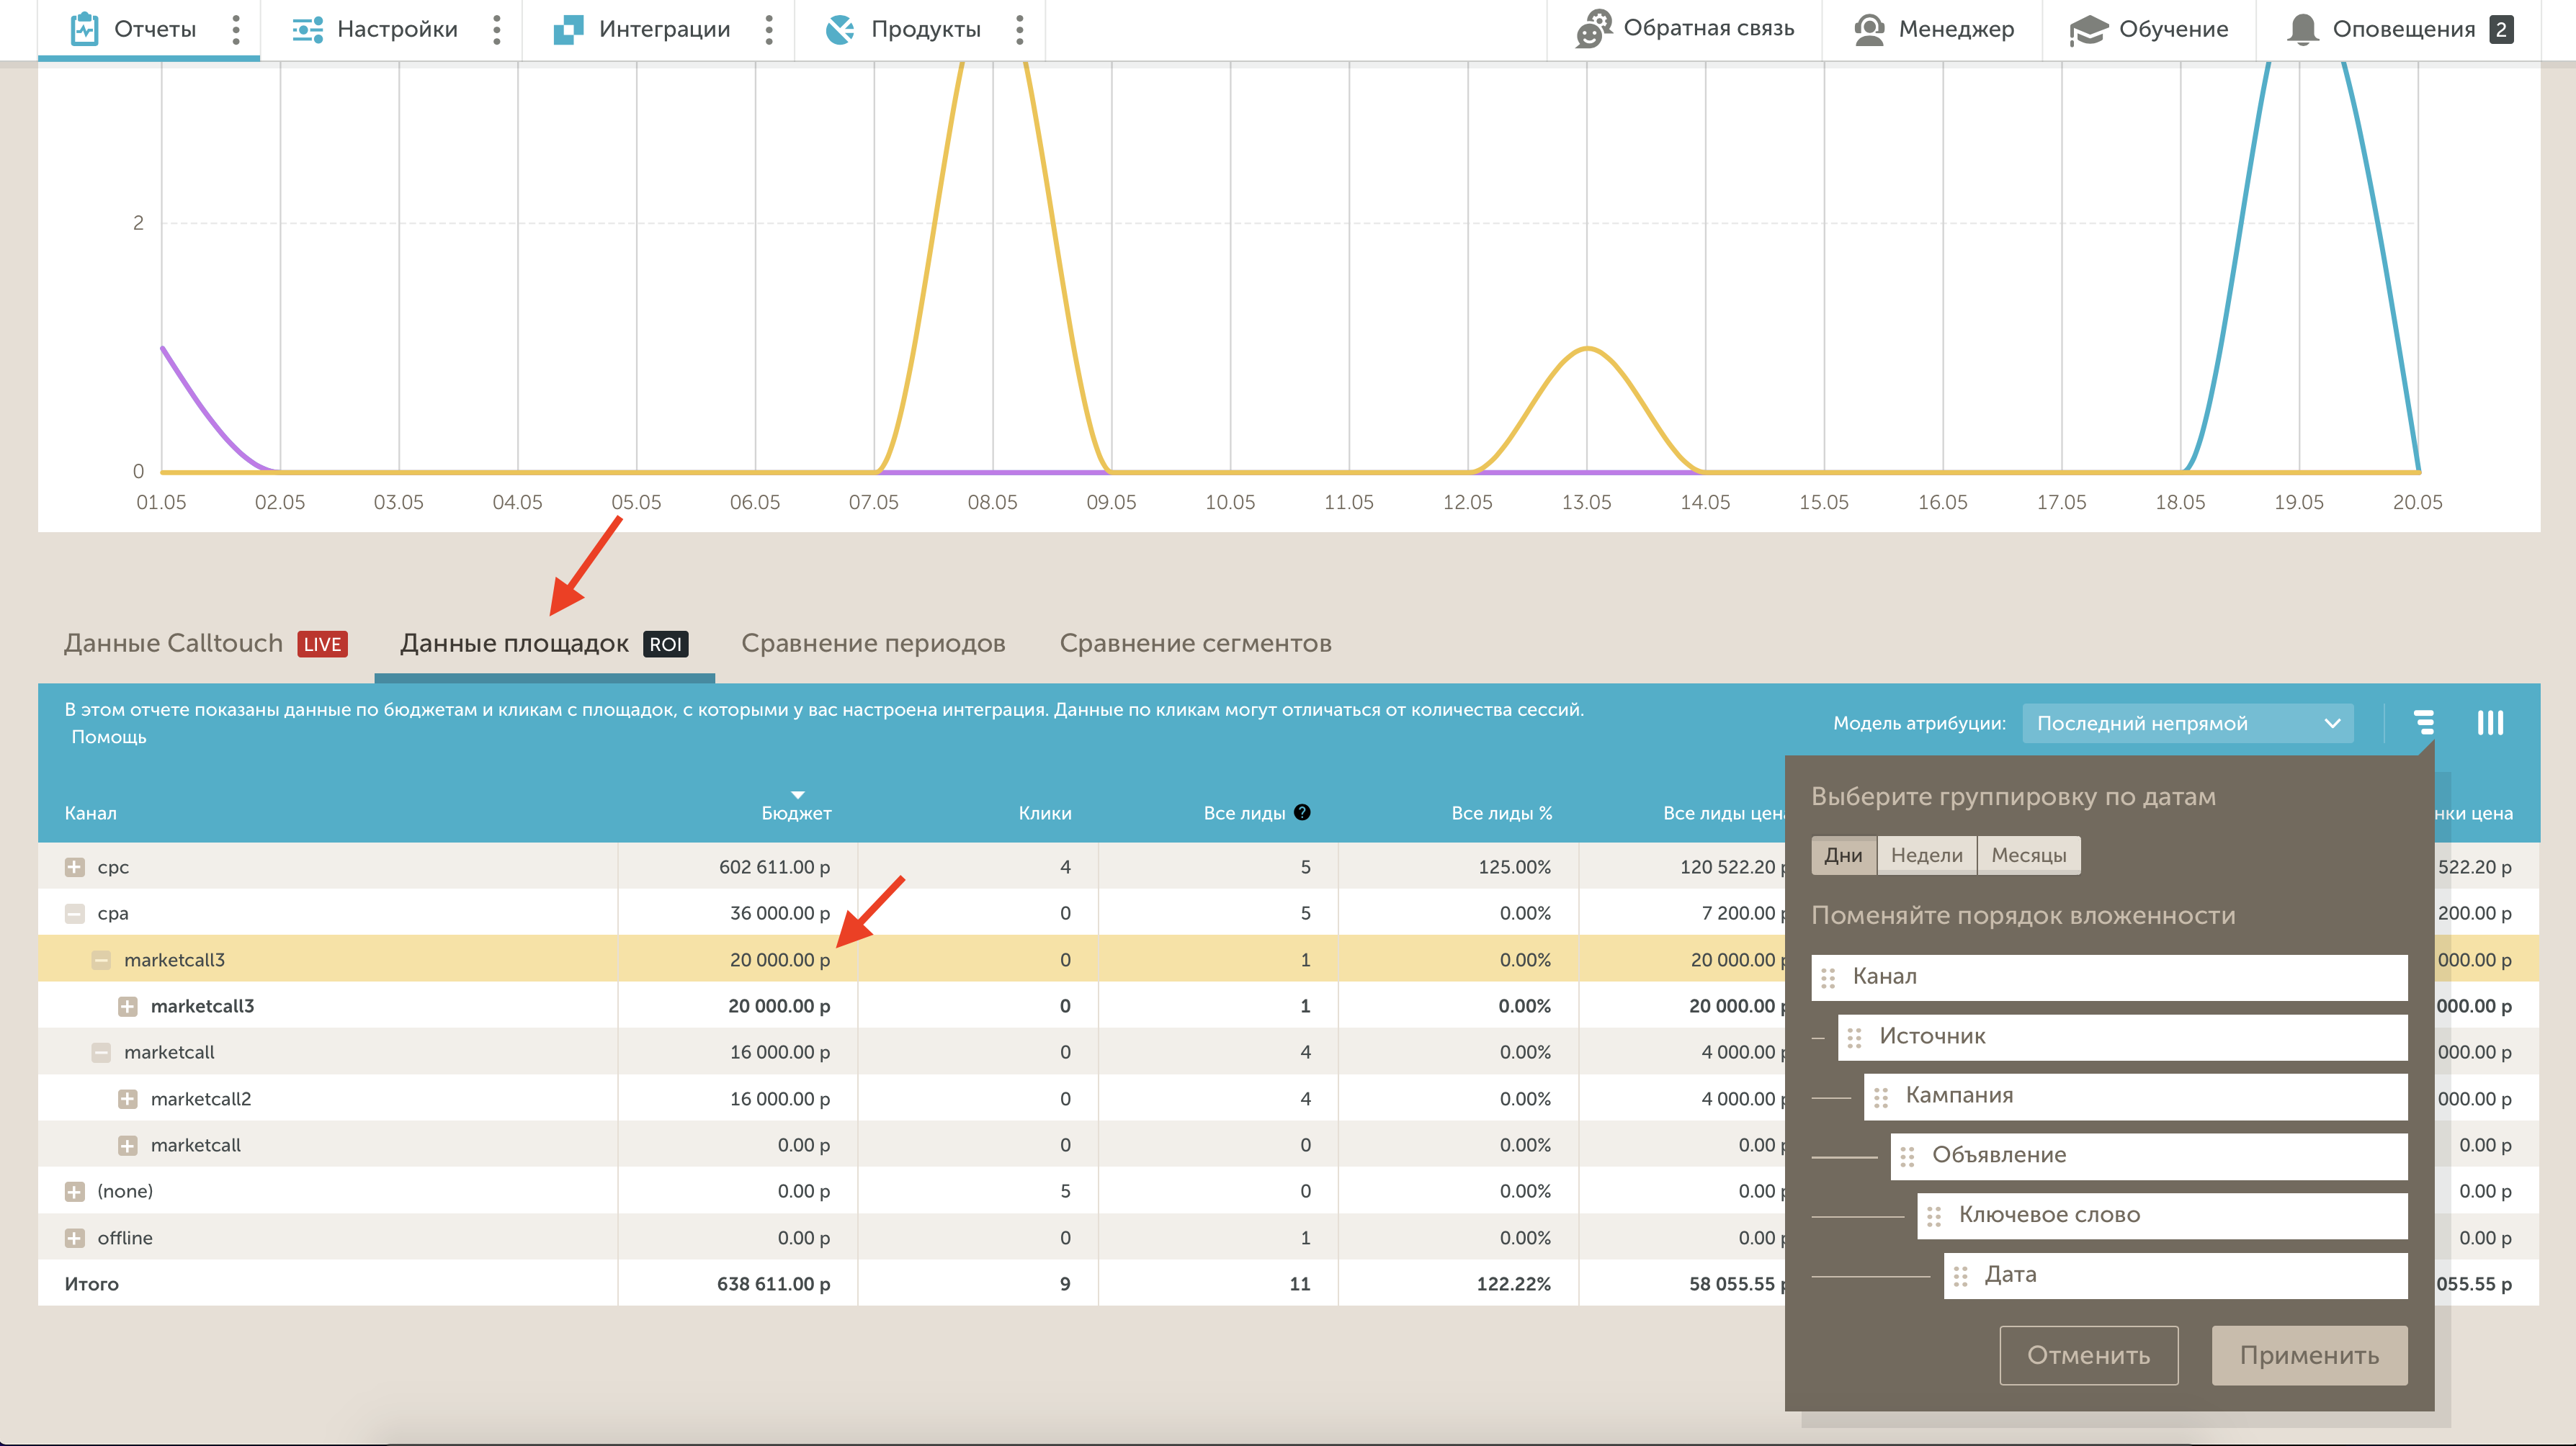
Task: Click the Отчеты clipboard chart icon
Action: (x=85, y=29)
